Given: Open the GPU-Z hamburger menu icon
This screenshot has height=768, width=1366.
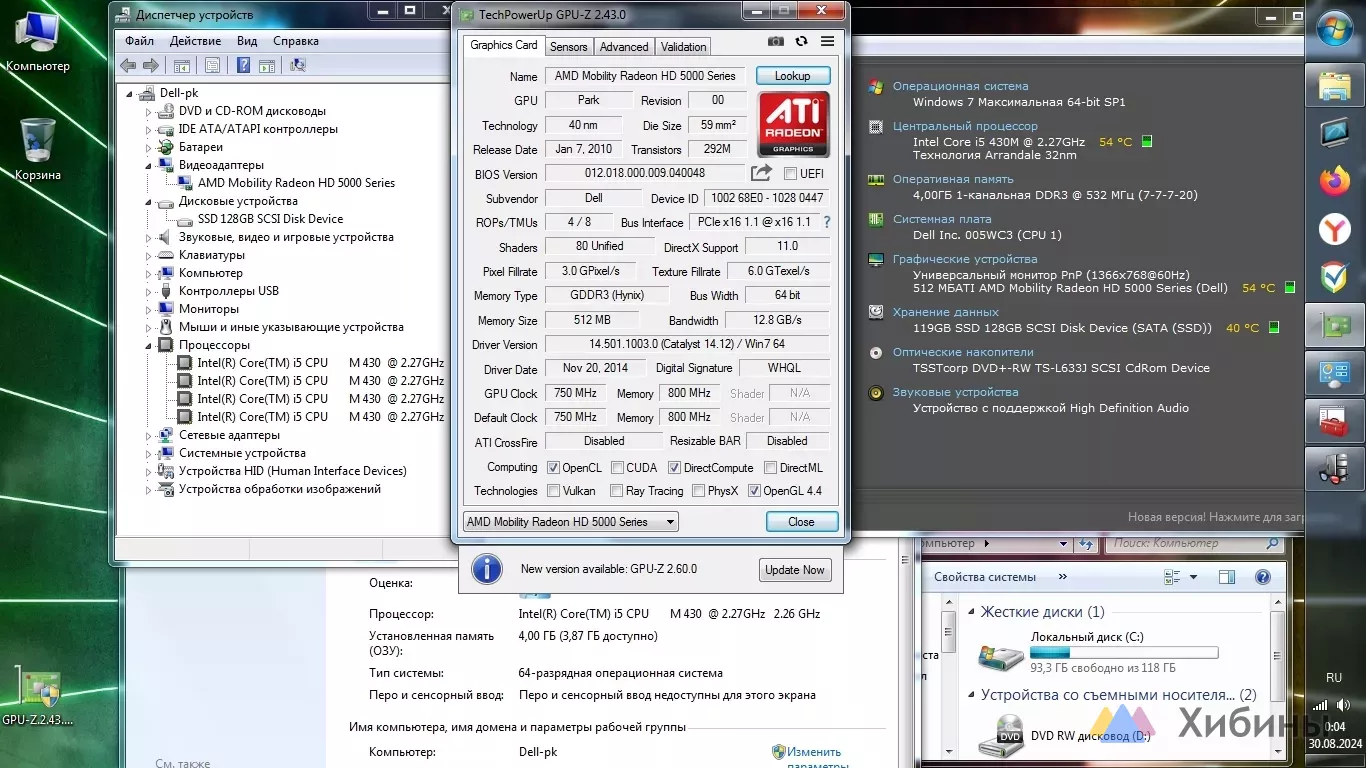Looking at the screenshot, I should [x=827, y=41].
